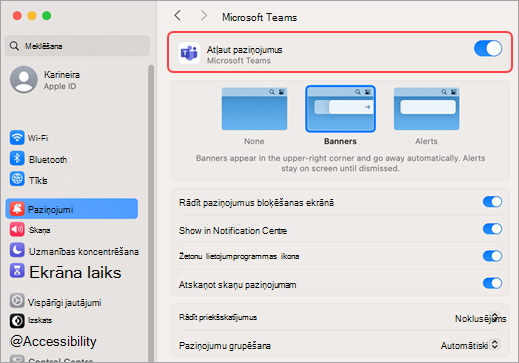Go forward with the right chevron
Screen dimensions: 519x363
(x=204, y=15)
